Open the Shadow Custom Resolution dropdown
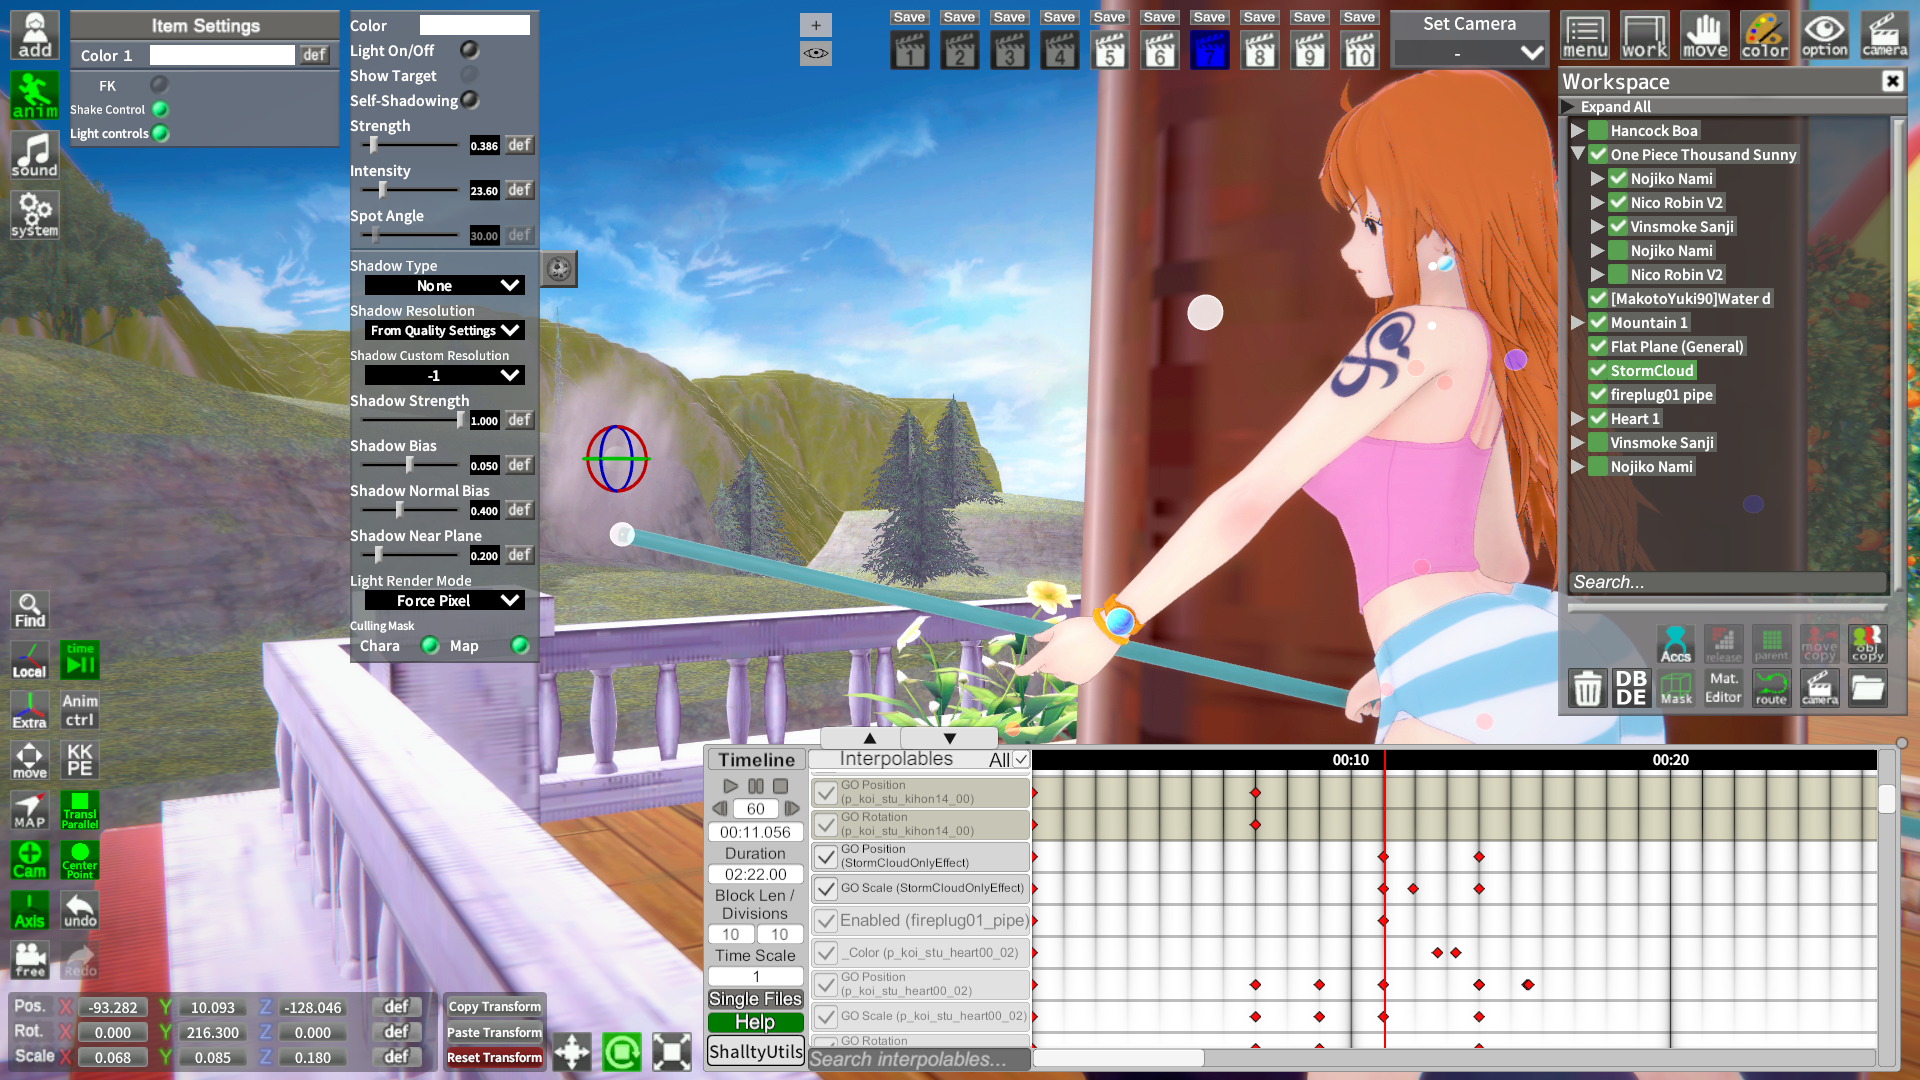 [x=445, y=376]
